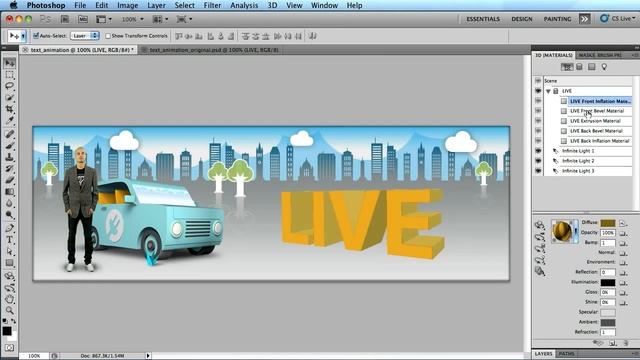The width and height of the screenshot is (640, 360).
Task: Select the Dodge tool
Action: point(9,214)
